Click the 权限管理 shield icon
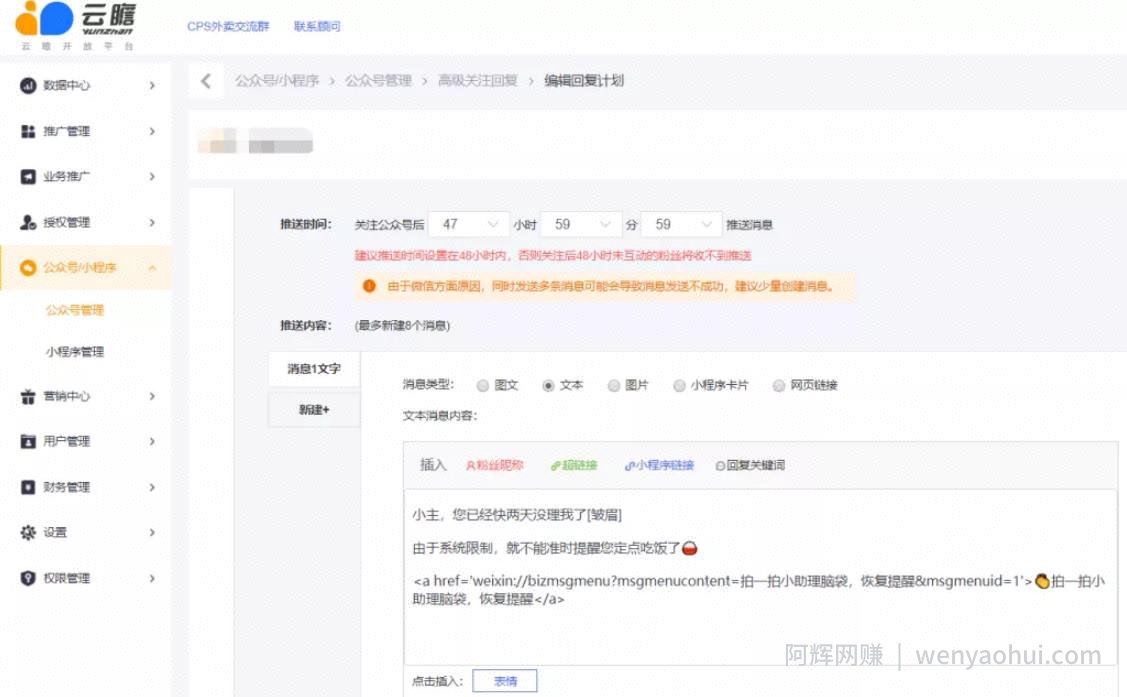Image resolution: width=1127 pixels, height=697 pixels. point(28,578)
